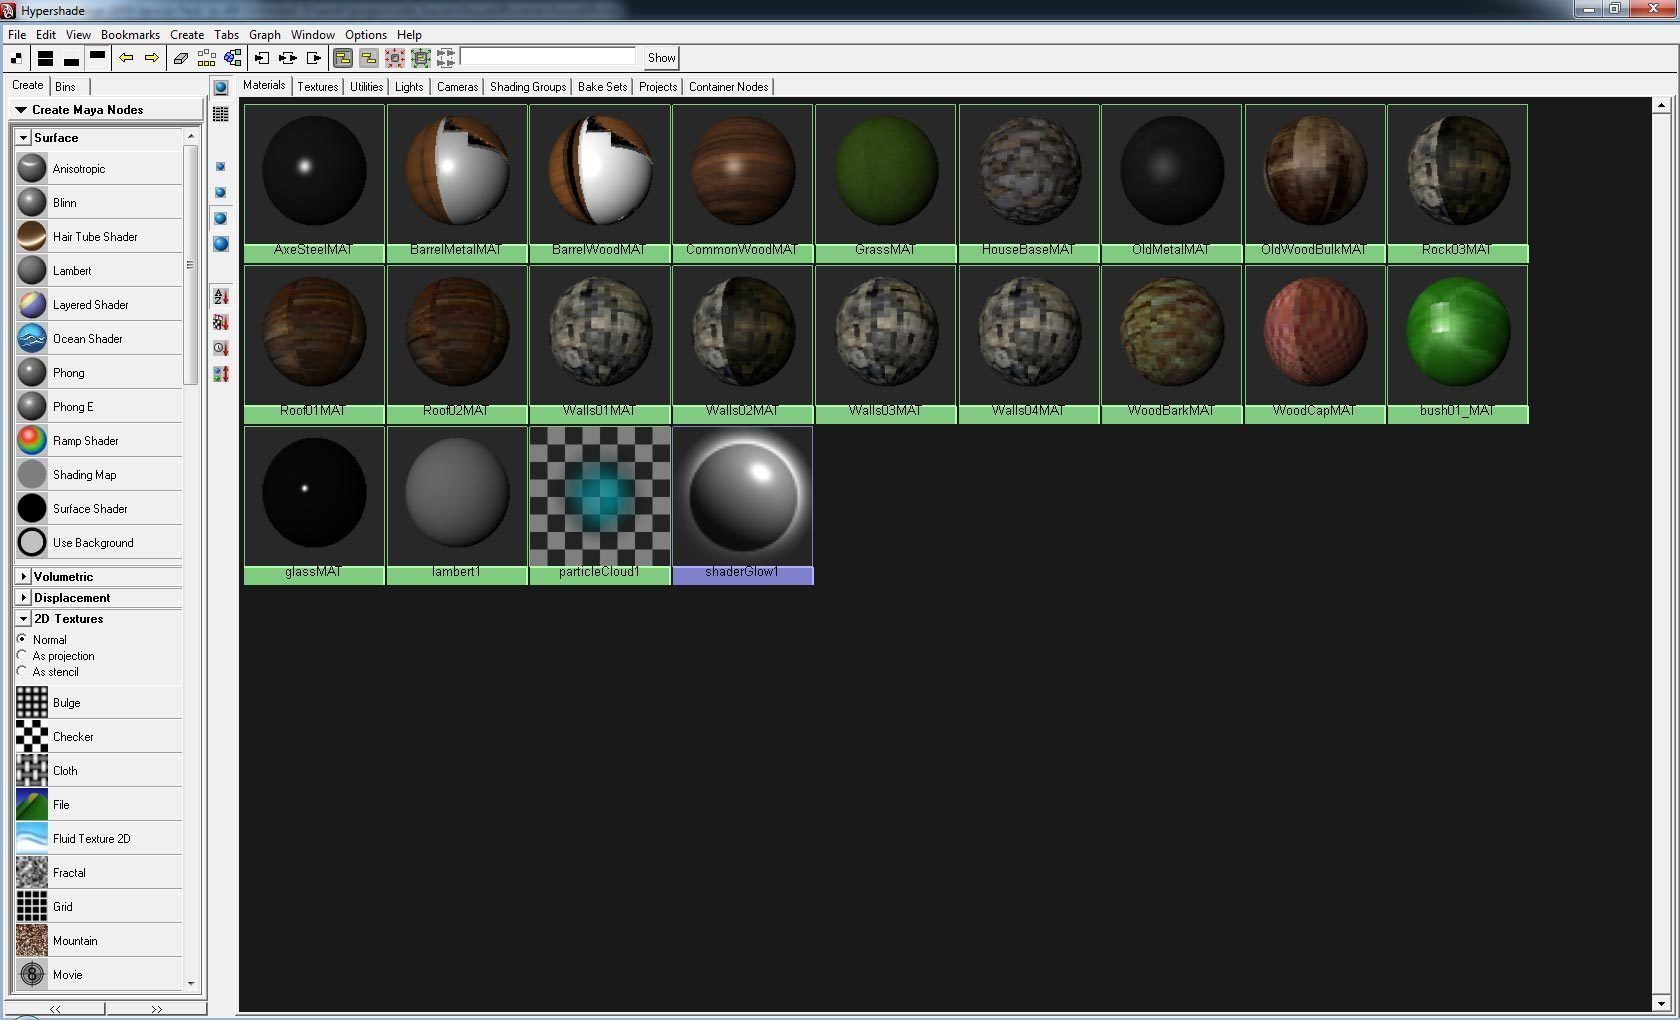Click the red container toolbar icon
Screen dimensions: 1680x1020
click(x=395, y=58)
